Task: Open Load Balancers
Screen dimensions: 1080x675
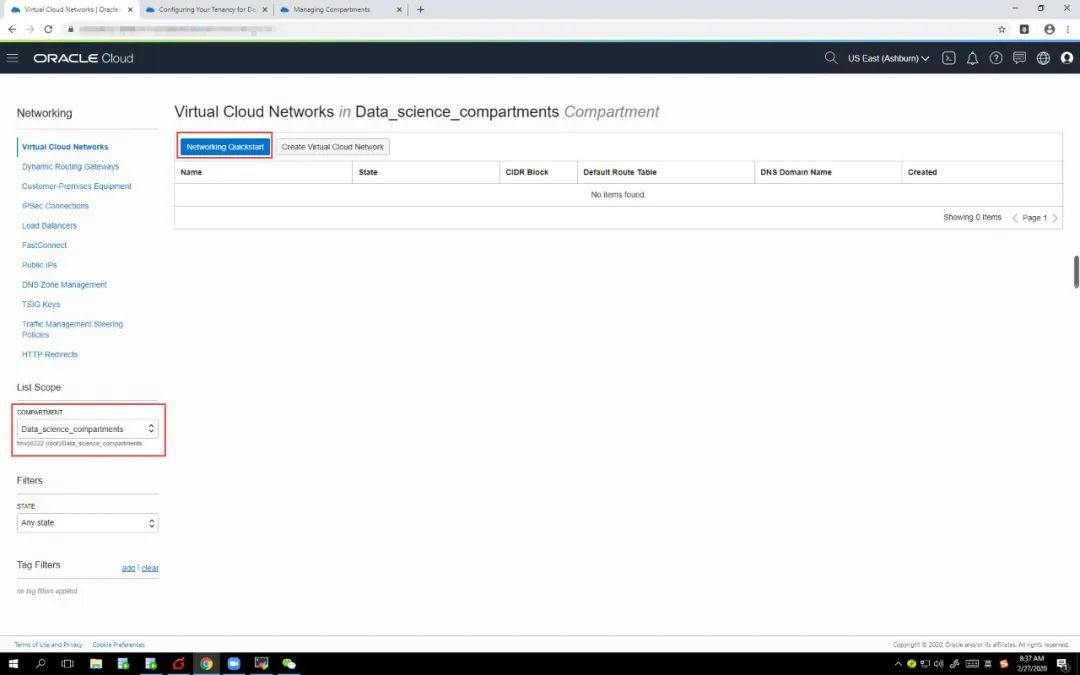Action: point(49,225)
